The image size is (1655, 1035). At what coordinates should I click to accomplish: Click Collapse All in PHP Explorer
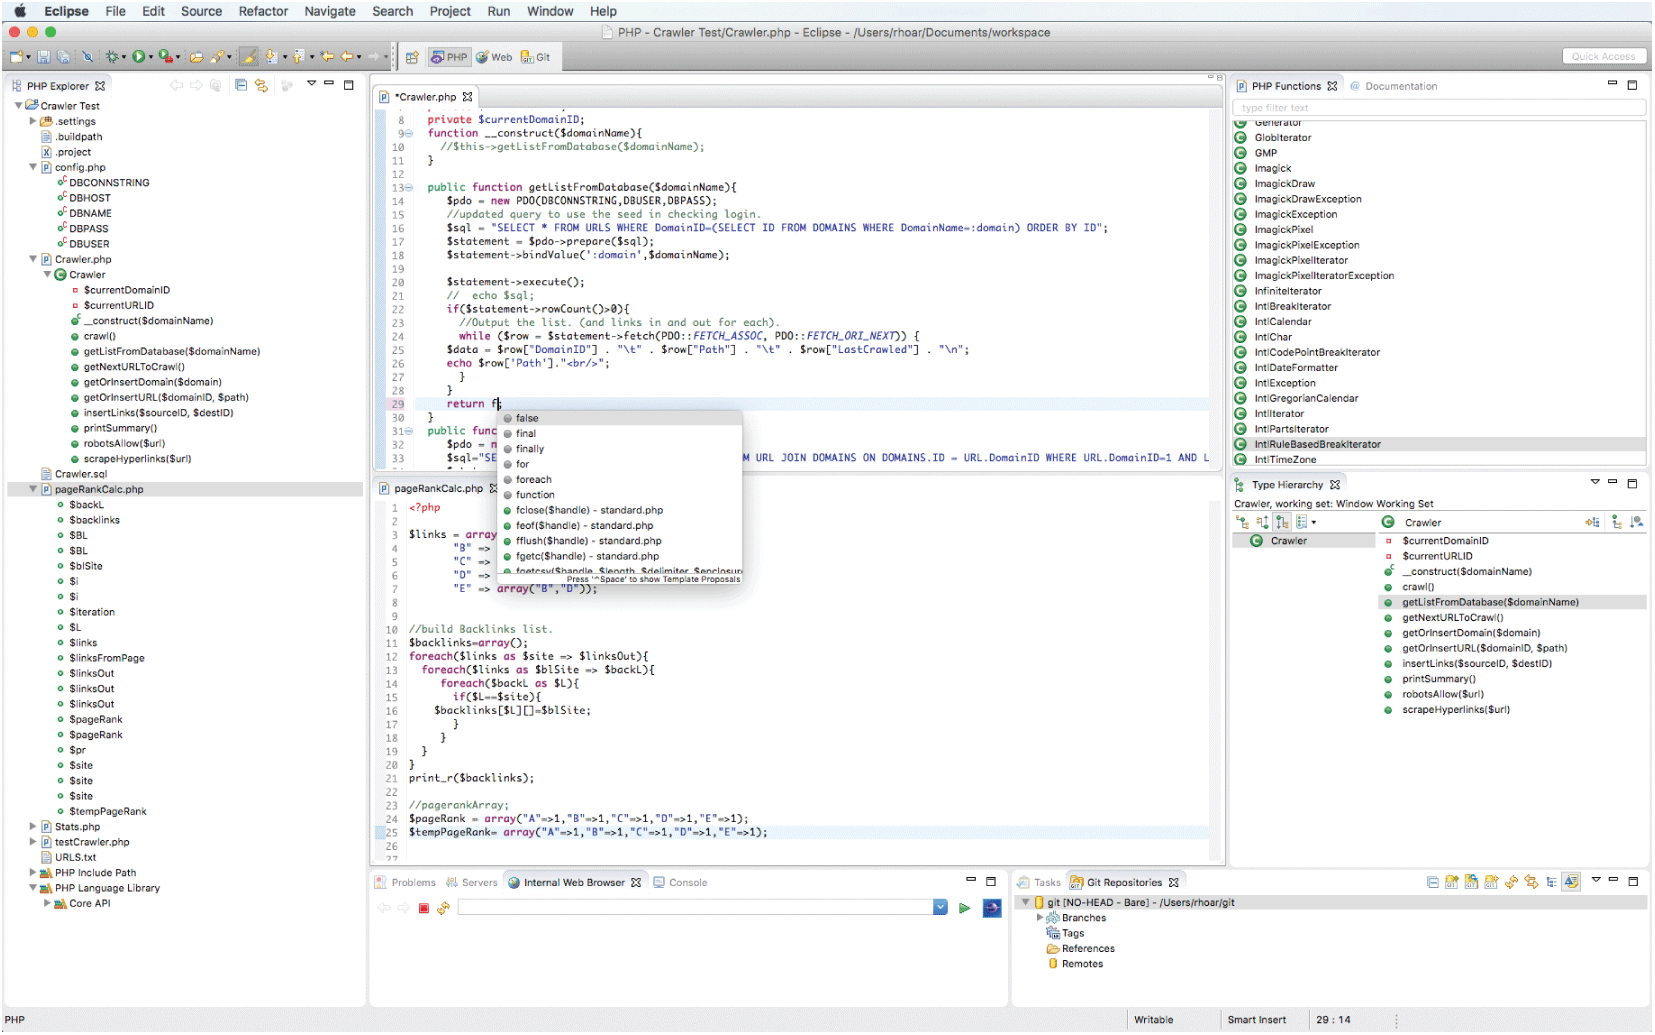pos(241,86)
